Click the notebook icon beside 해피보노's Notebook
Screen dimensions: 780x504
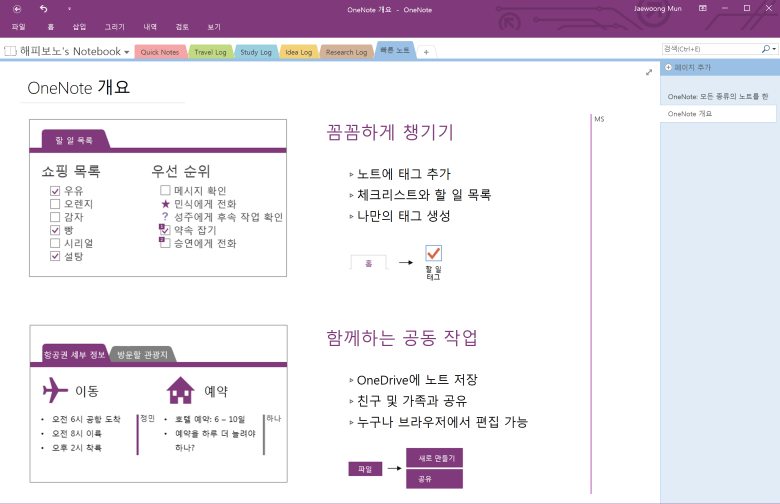pyautogui.click(x=10, y=51)
